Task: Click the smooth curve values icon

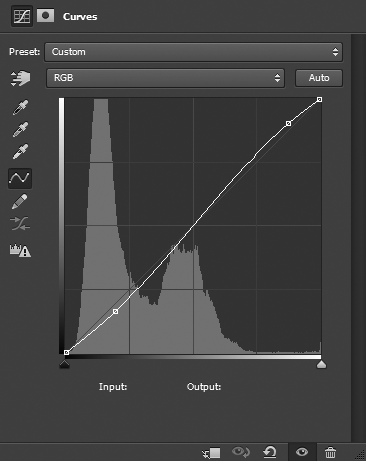Action: [x=20, y=223]
